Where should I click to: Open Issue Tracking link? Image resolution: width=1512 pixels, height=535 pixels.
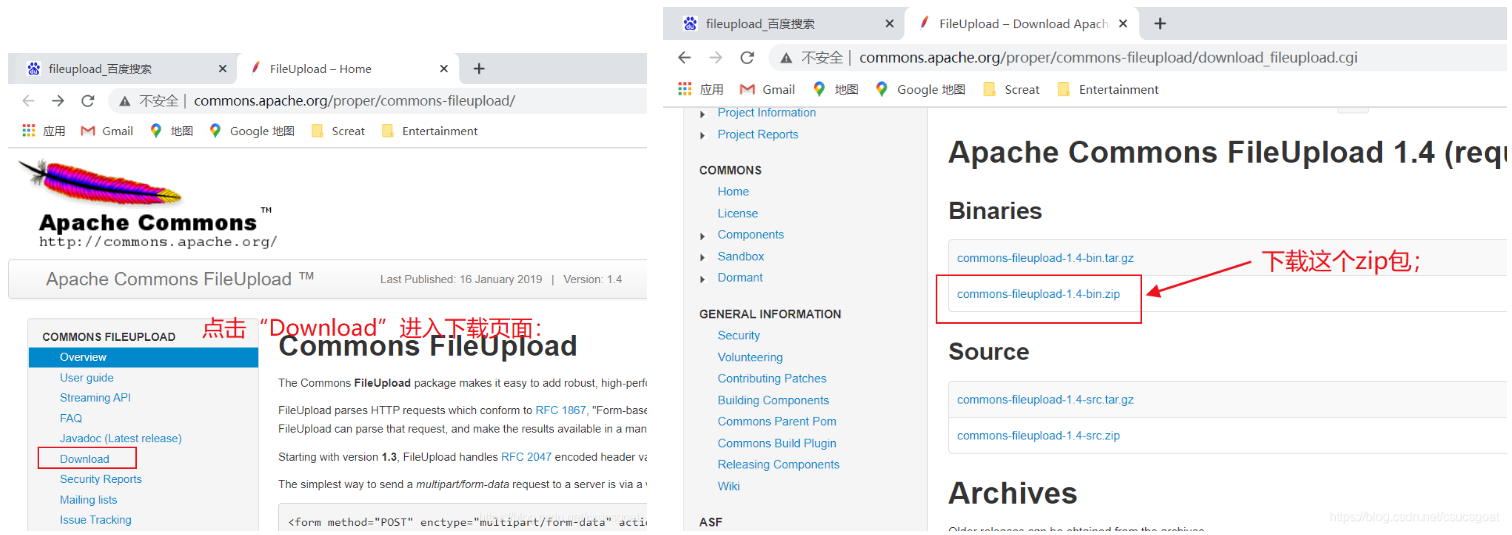[x=96, y=520]
